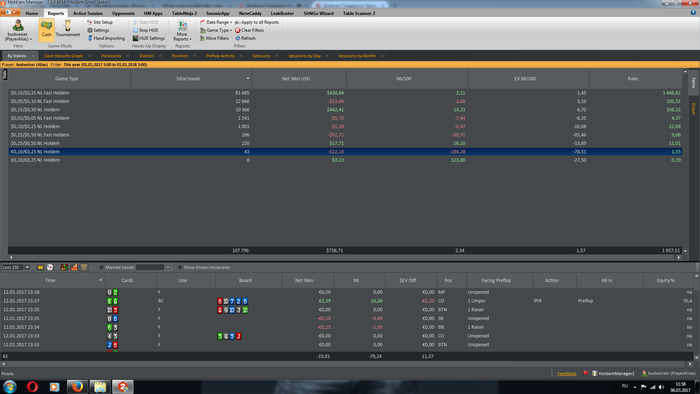Open the NoteCaddy ribbon tab
This screenshot has height=394, width=700.
[250, 13]
